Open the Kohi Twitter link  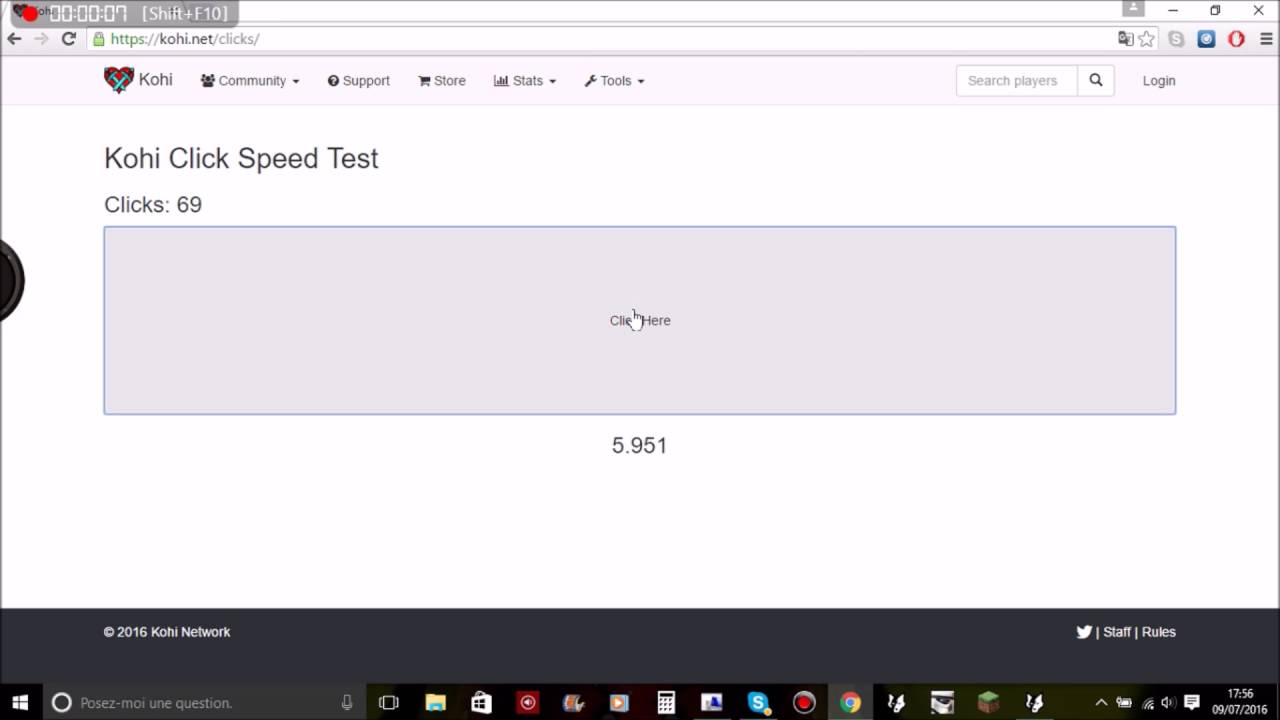[1084, 632]
